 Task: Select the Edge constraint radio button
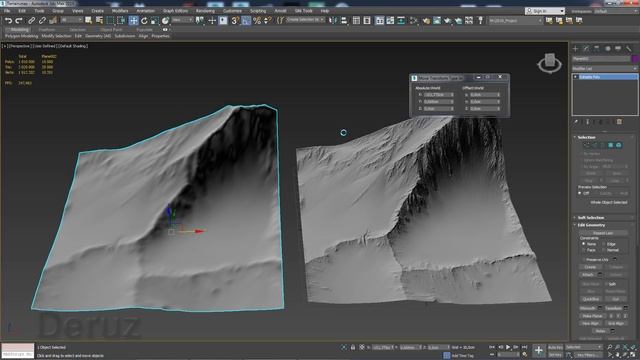click(604, 244)
